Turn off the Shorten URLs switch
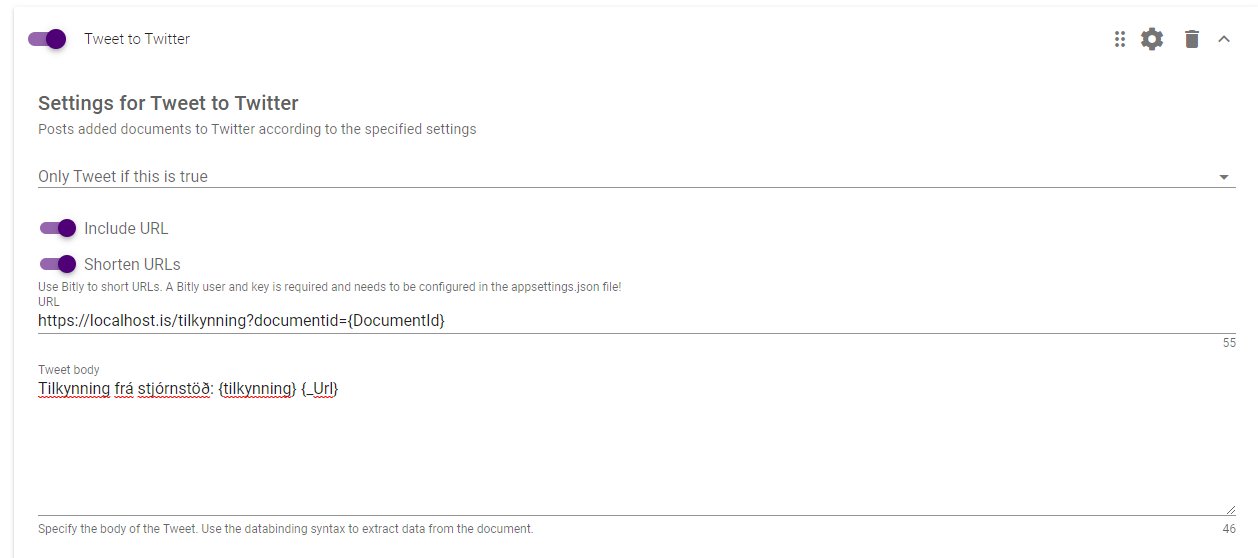This screenshot has width=1258, height=558. point(58,264)
